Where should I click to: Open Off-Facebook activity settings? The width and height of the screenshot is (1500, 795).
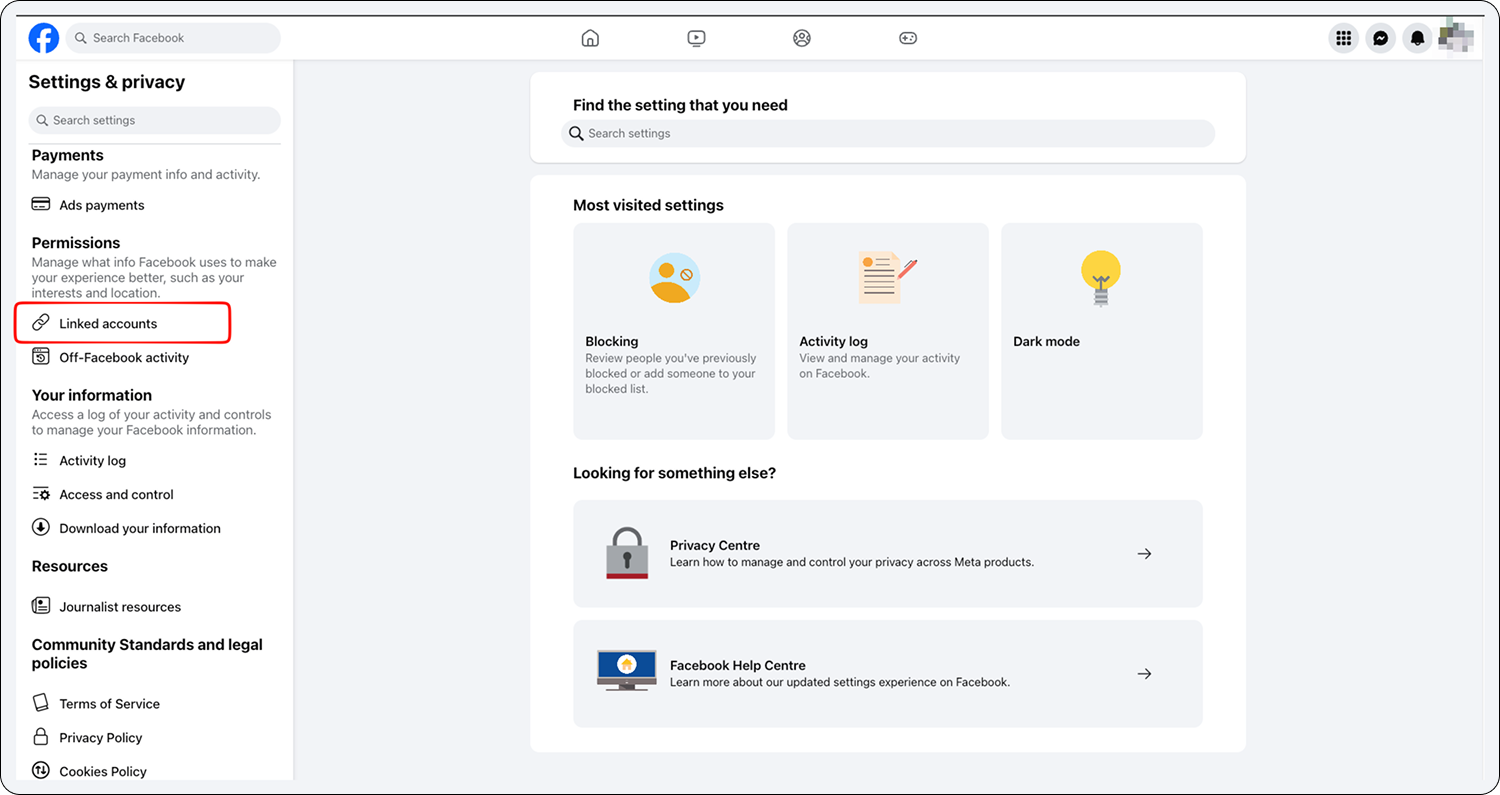pyautogui.click(x=124, y=357)
